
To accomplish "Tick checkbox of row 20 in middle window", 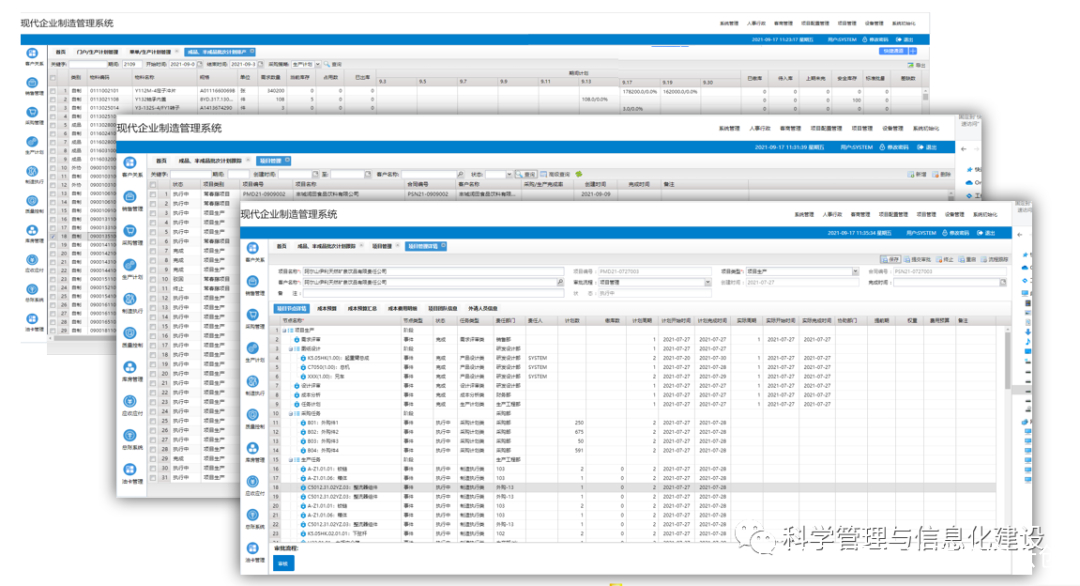I will 153,374.
